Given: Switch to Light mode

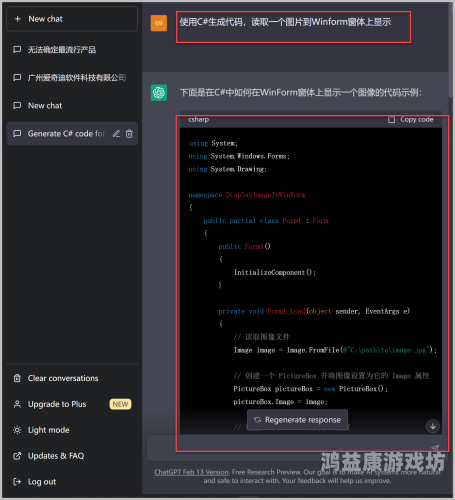Looking at the screenshot, I should click(x=72, y=430).
